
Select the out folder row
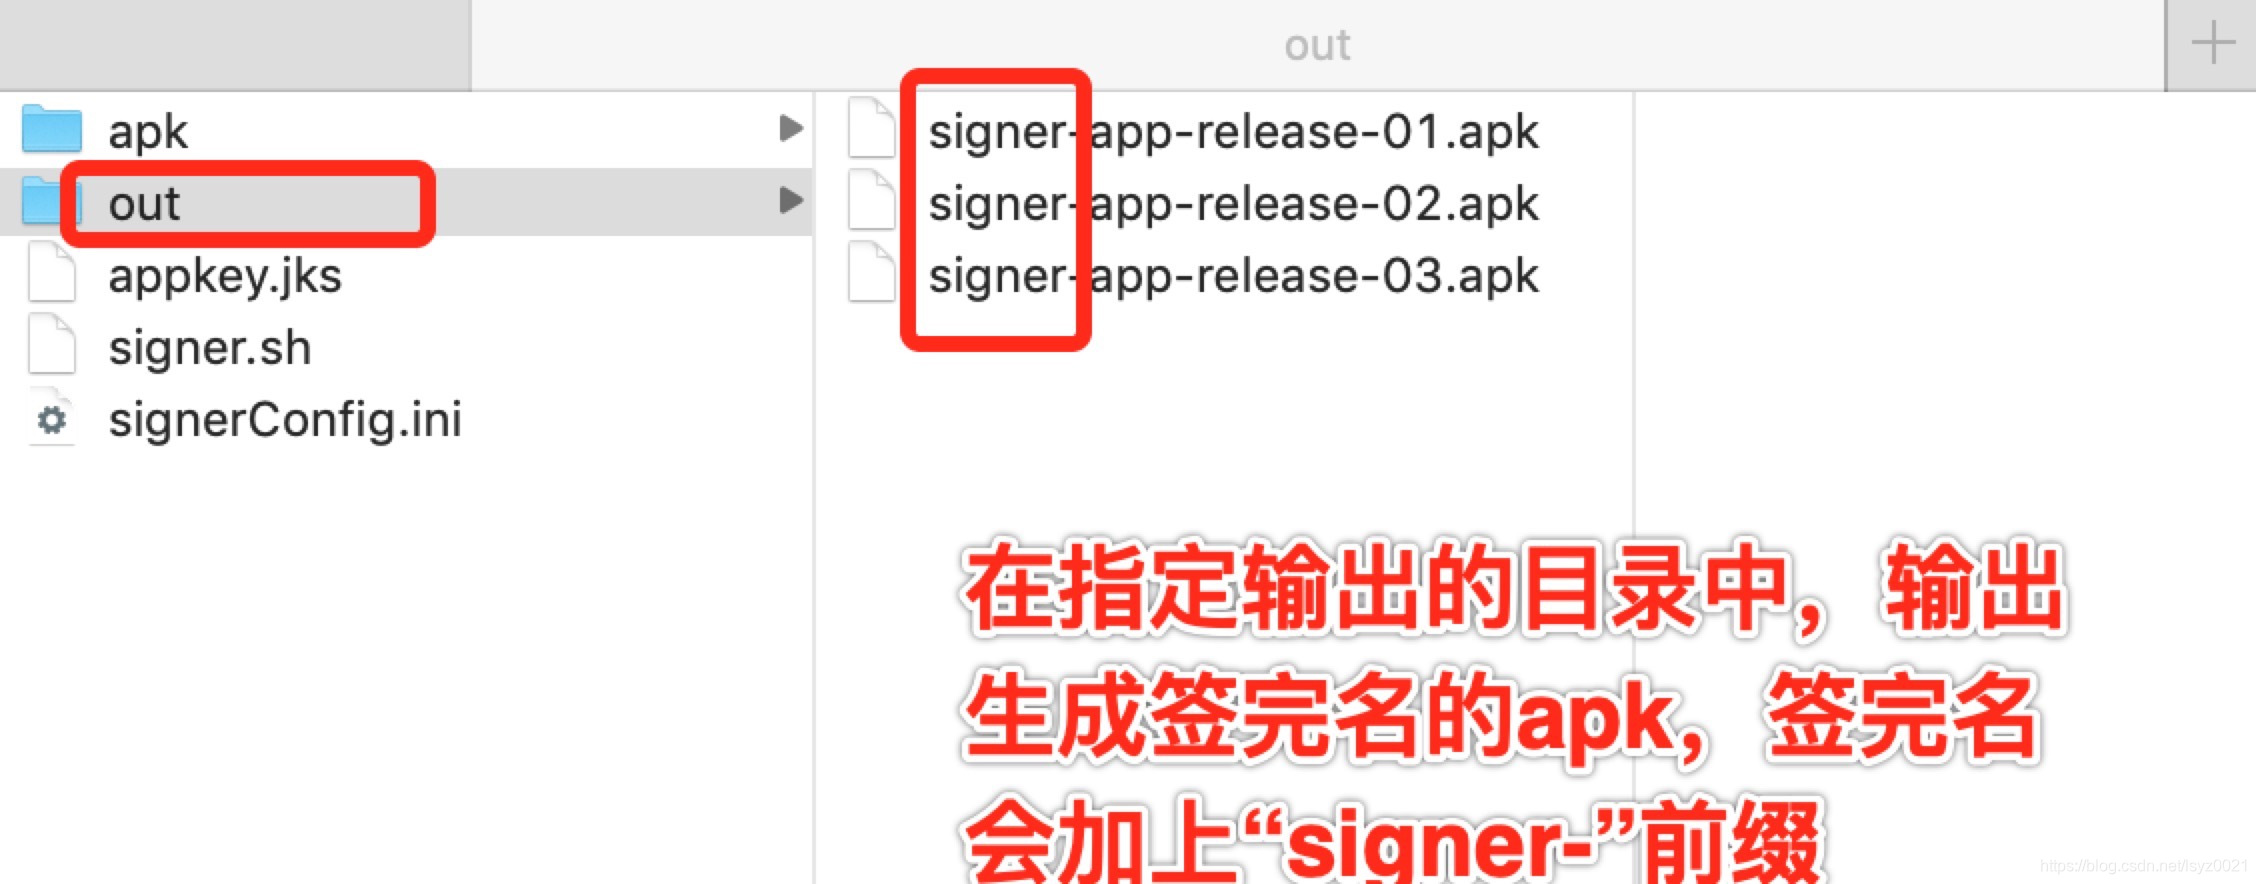coord(405,201)
